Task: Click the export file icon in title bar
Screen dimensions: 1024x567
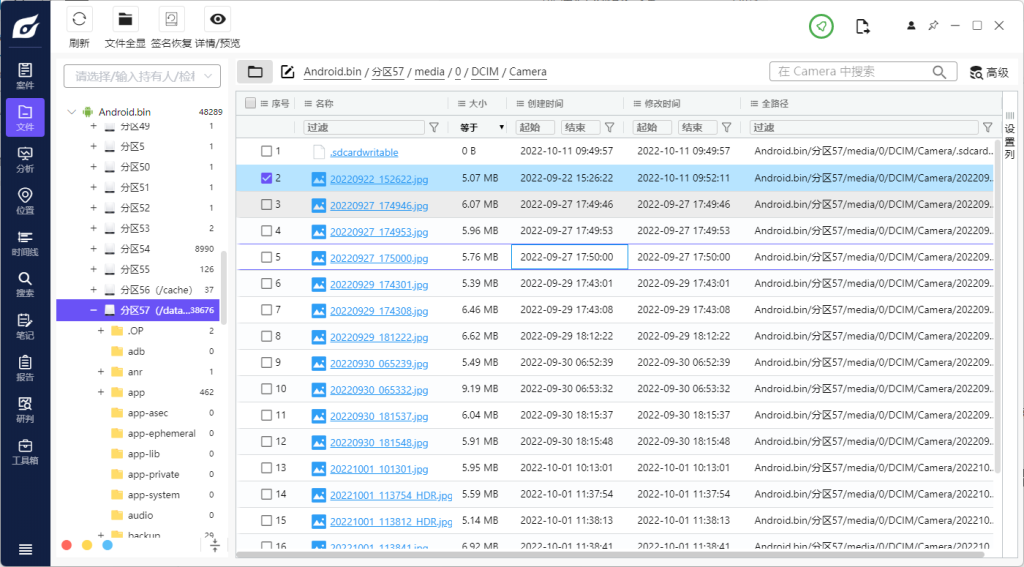Action: pos(863,26)
